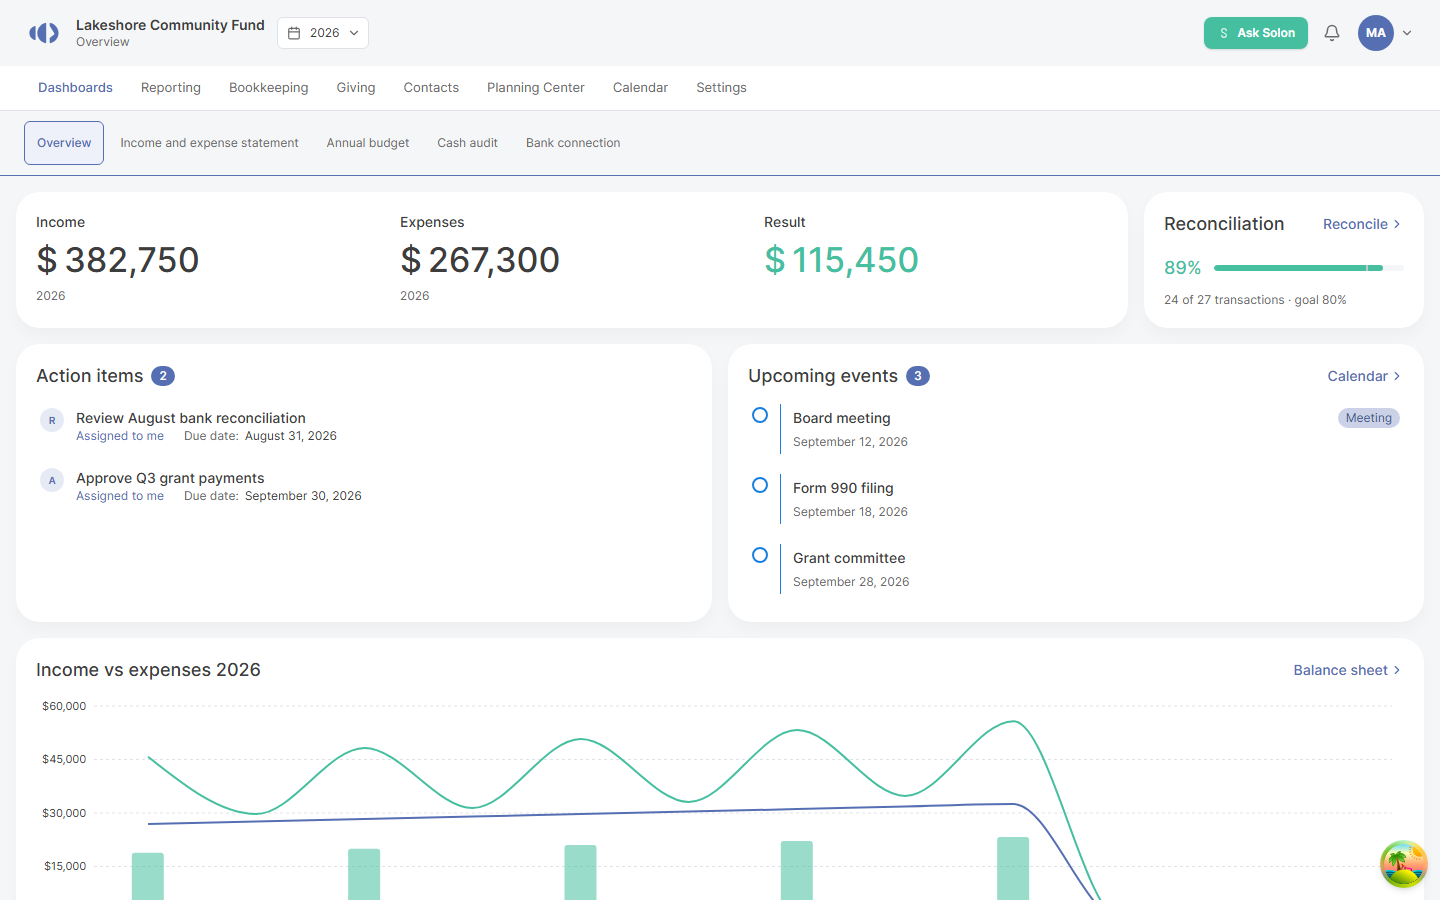The image size is (1440, 900).
Task: Click the $45,000 axis label
Action: (x=64, y=759)
